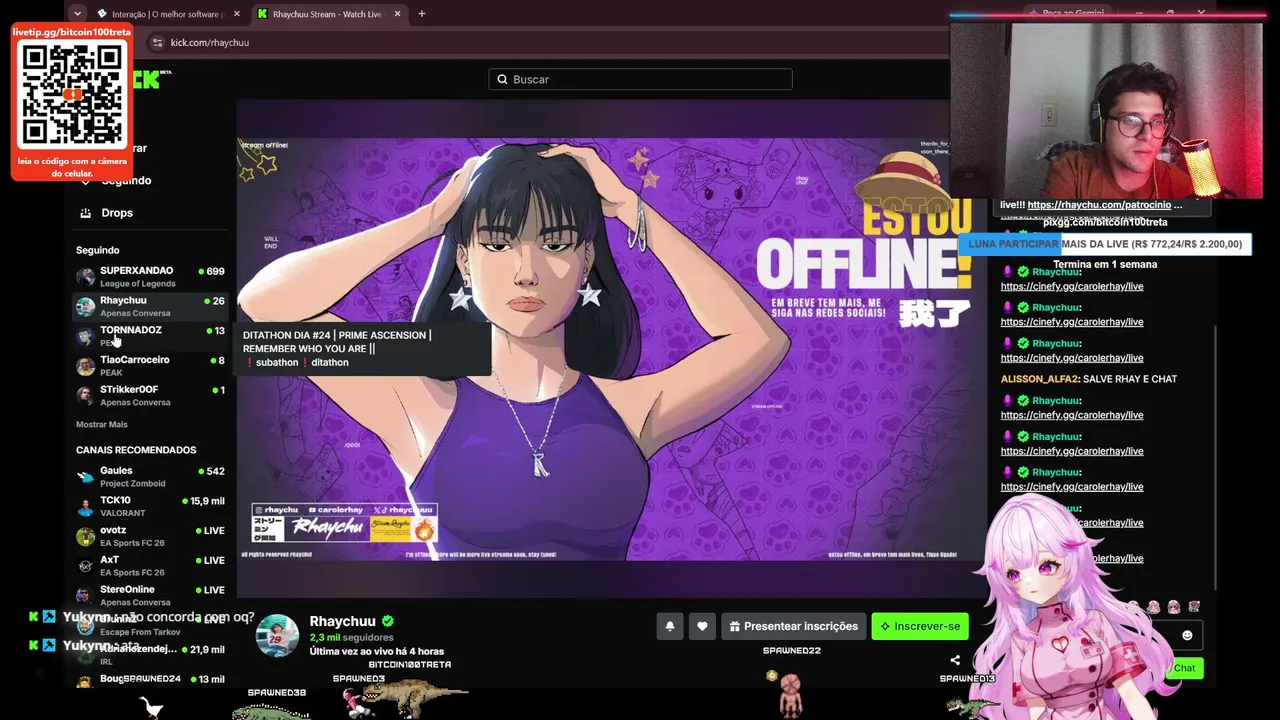Image resolution: width=1280 pixels, height=720 pixels.
Task: Click TiaoCarroceiro's avatar in the sidebar
Action: point(86,366)
